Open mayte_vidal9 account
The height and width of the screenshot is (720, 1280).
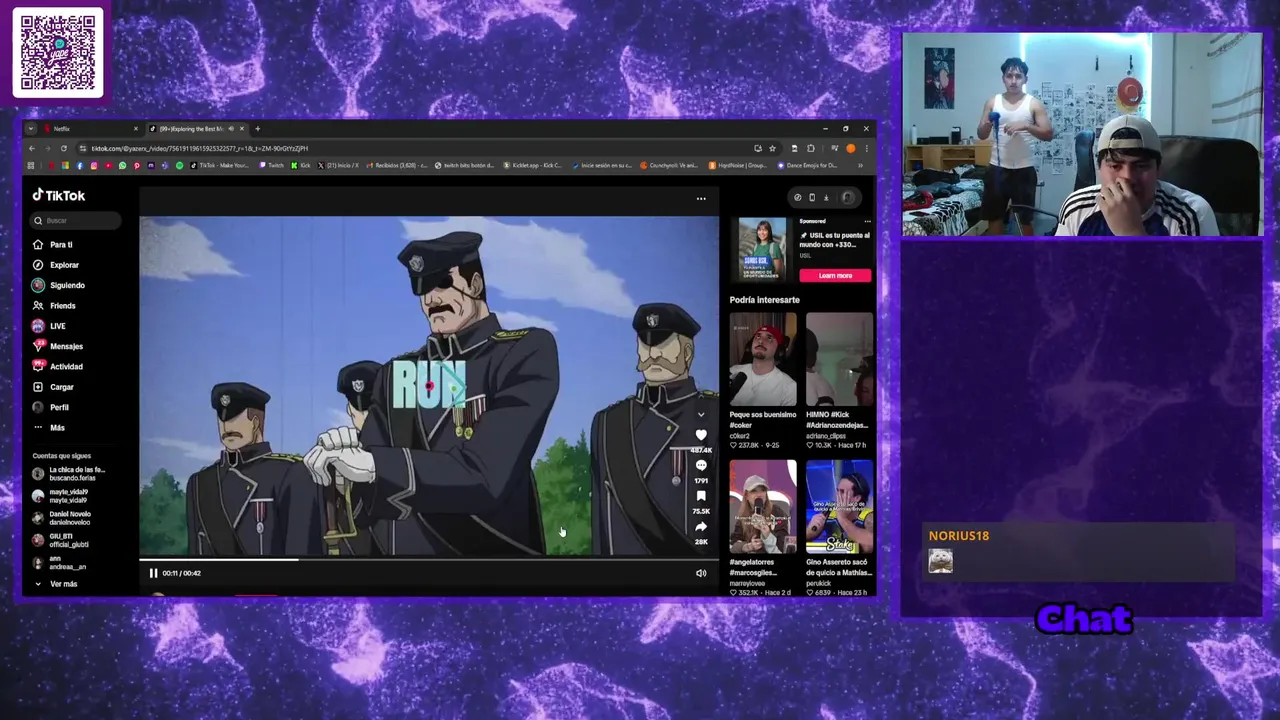[x=60, y=496]
